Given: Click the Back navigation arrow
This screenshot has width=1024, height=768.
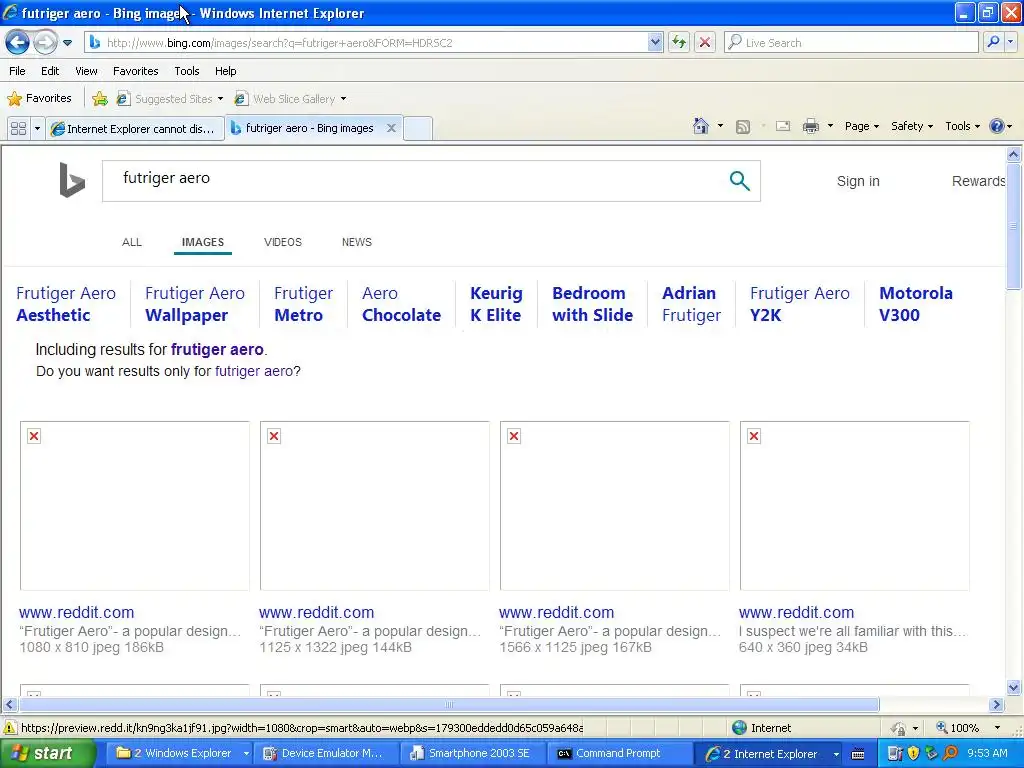Looking at the screenshot, I should point(18,42).
